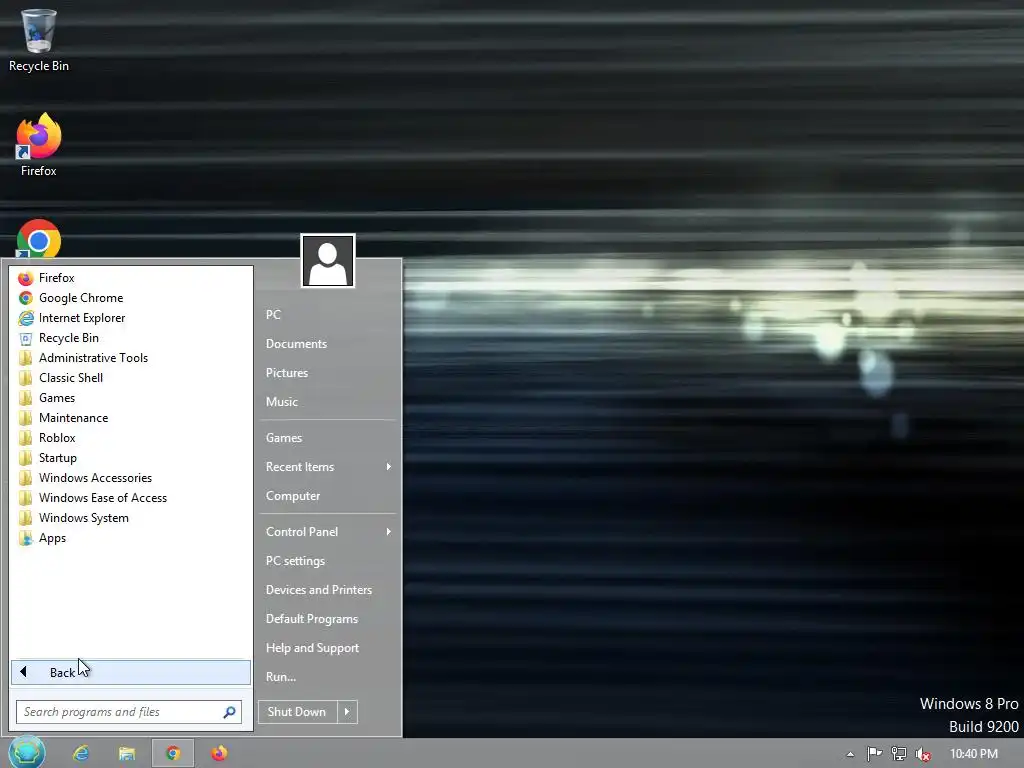The width and height of the screenshot is (1024, 768).
Task: Open File Explorer from the taskbar
Action: (127, 754)
